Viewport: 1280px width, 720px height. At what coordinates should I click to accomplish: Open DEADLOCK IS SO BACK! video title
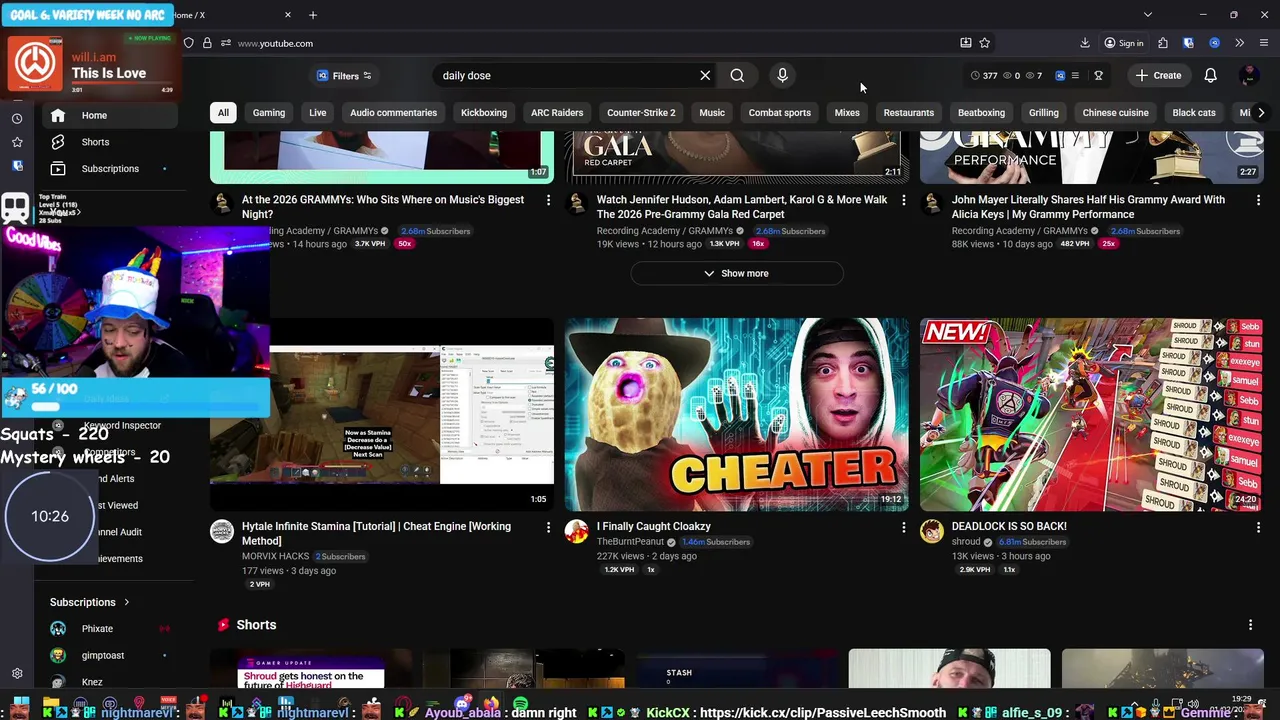pos(1009,526)
